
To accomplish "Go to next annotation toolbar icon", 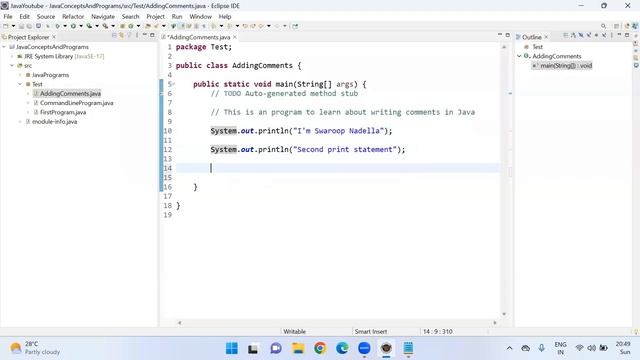I will point(213,26).
